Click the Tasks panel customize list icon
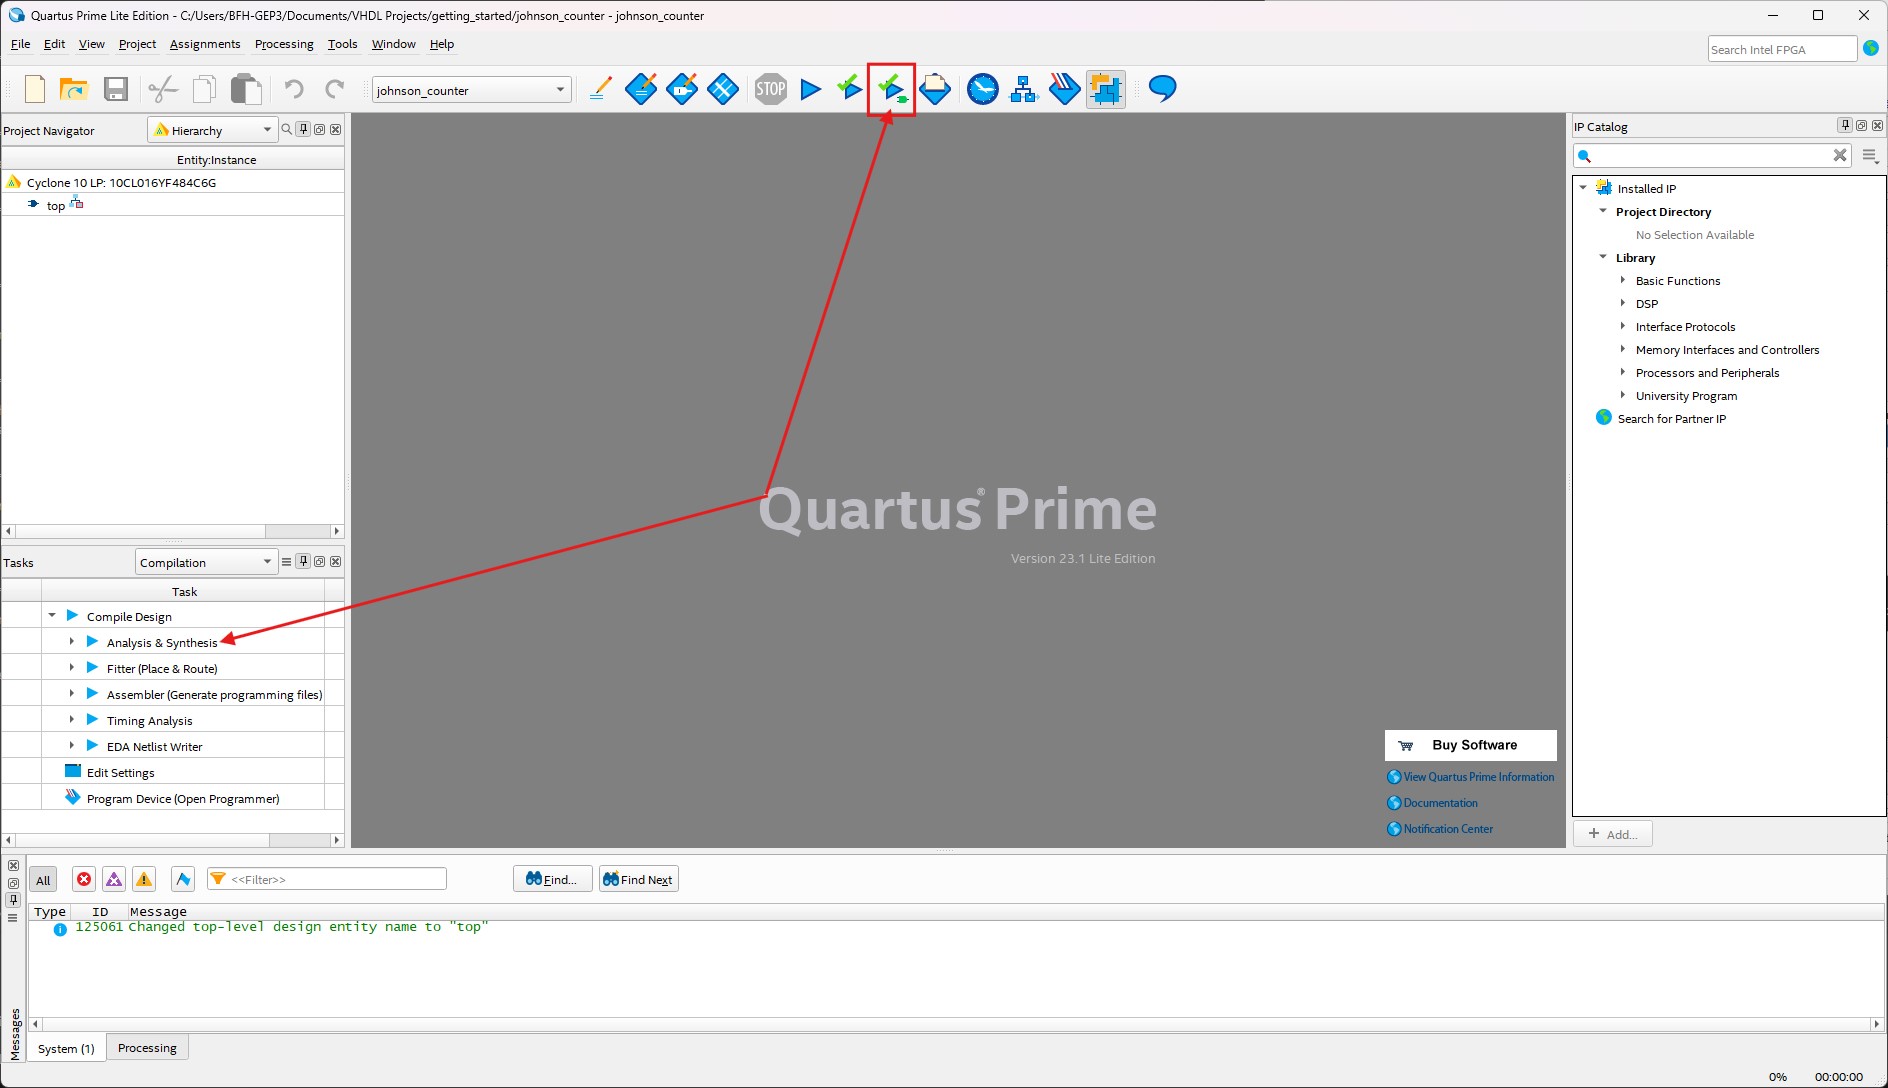This screenshot has height=1088, width=1888. [286, 561]
